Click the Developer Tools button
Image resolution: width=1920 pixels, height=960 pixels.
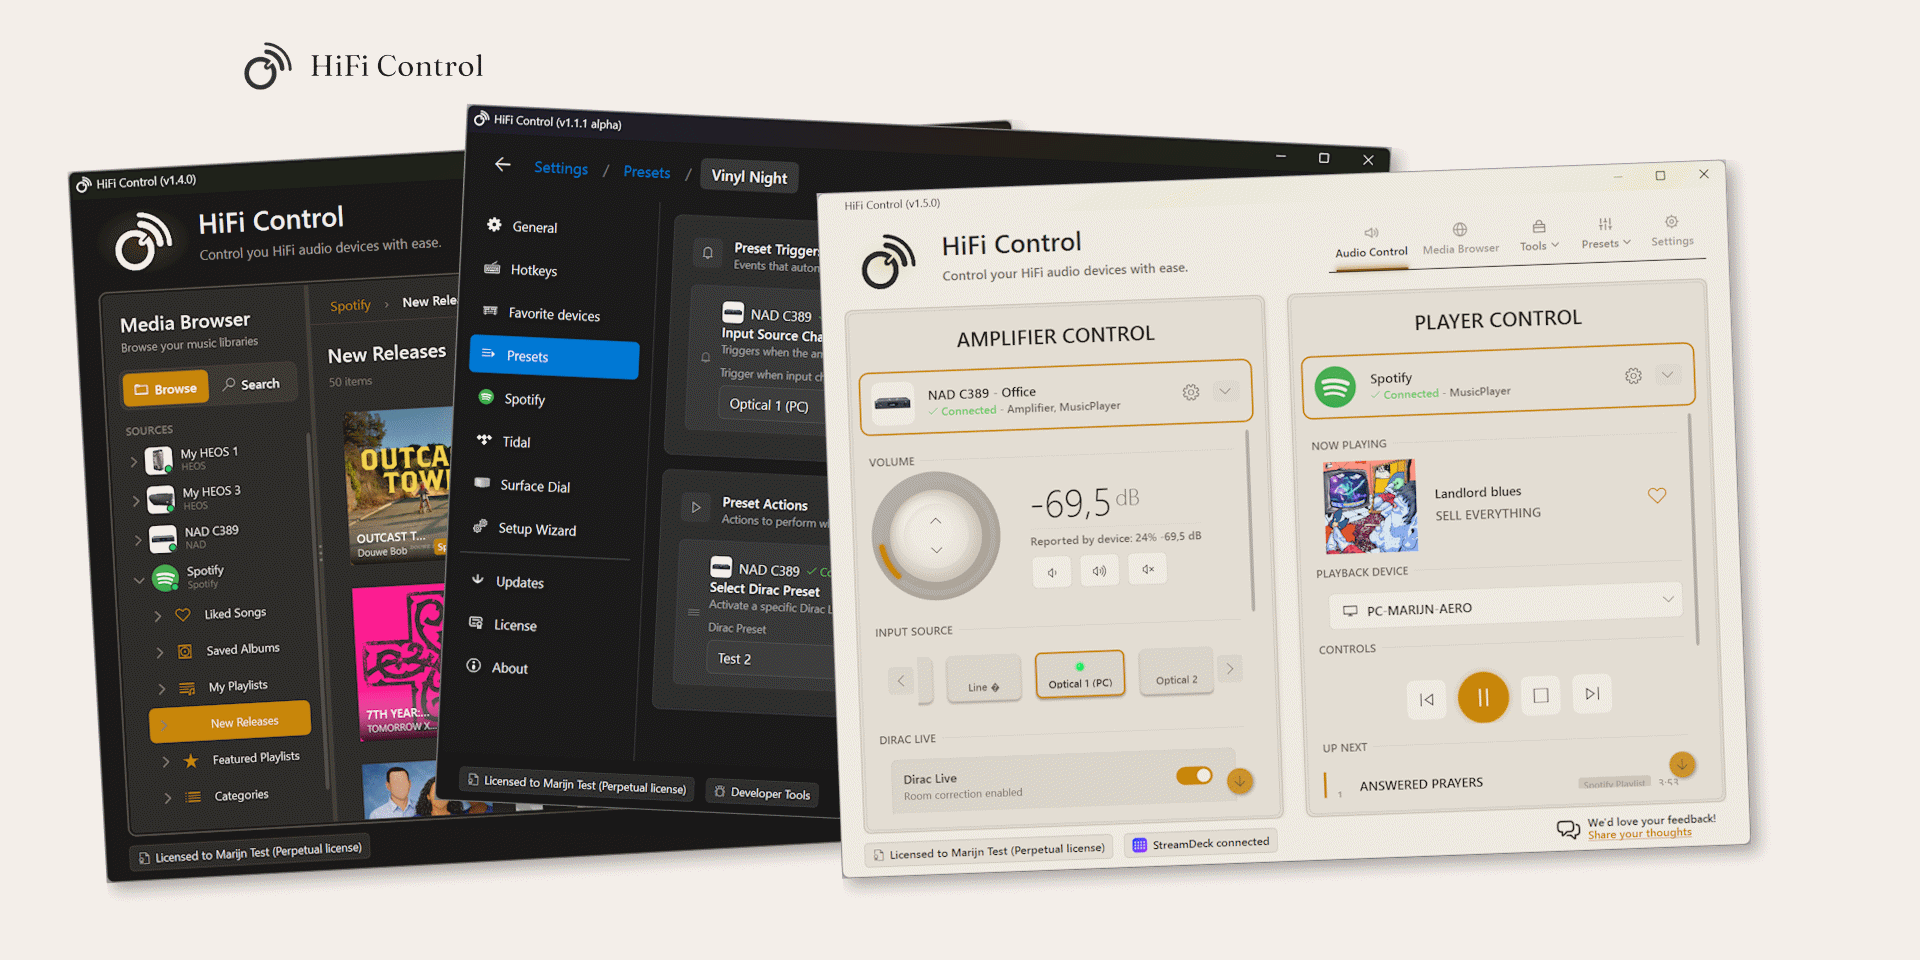[762, 793]
